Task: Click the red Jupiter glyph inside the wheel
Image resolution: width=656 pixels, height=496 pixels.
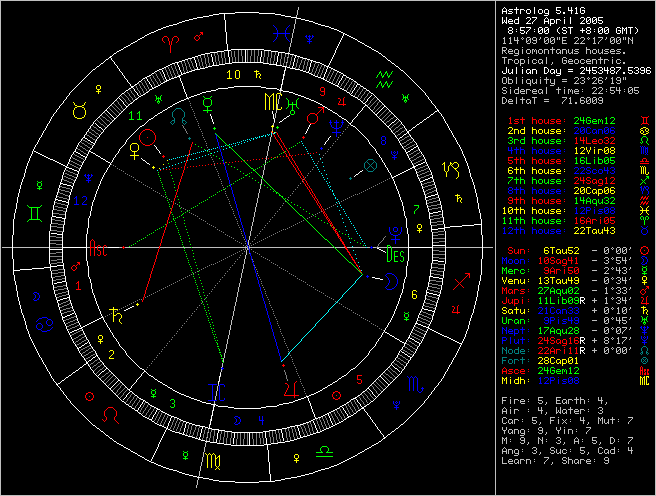Action: tap(291, 386)
